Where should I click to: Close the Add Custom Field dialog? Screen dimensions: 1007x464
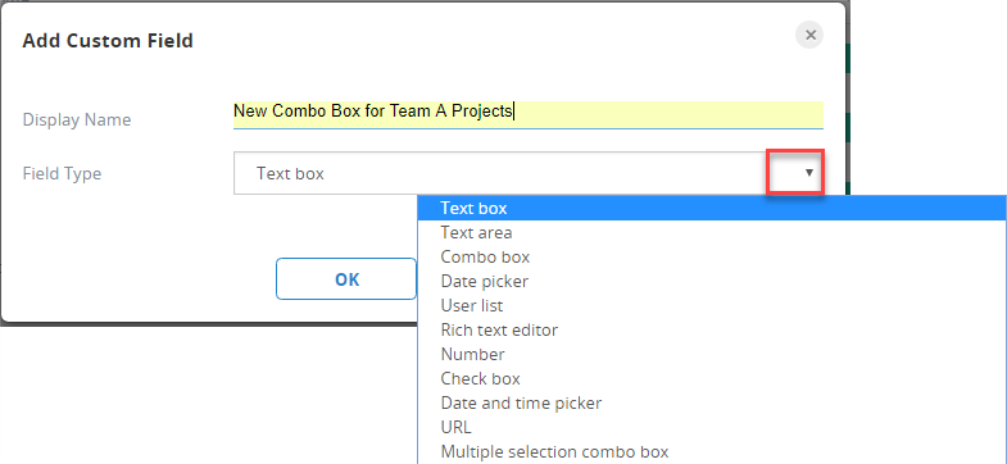(810, 35)
